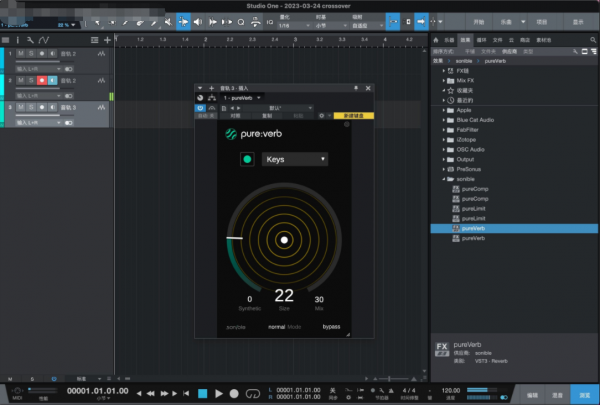Select the Eraser tool in the toolbar
600x405 pixels.
(140, 23)
